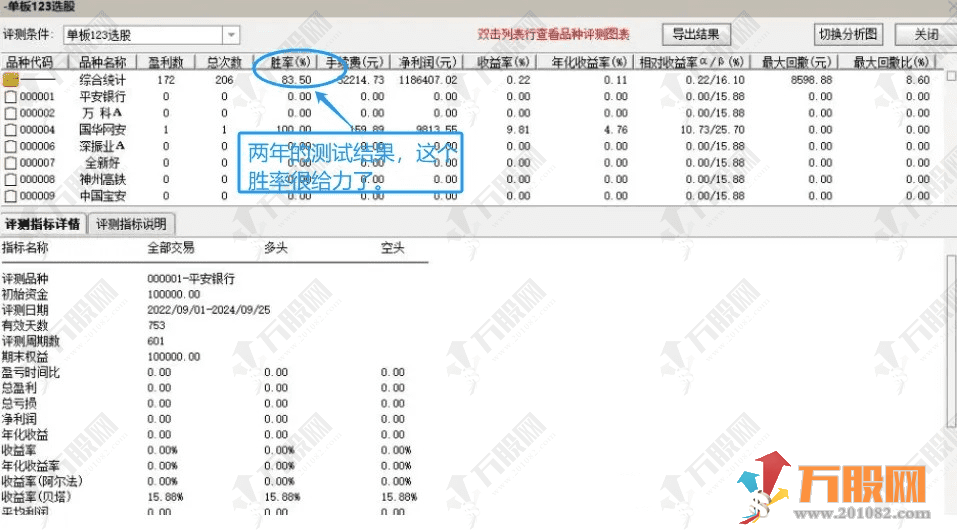The height and width of the screenshot is (530, 957).
Task: Tick the checkbox for 000006 深振业A
Action: click(10, 147)
